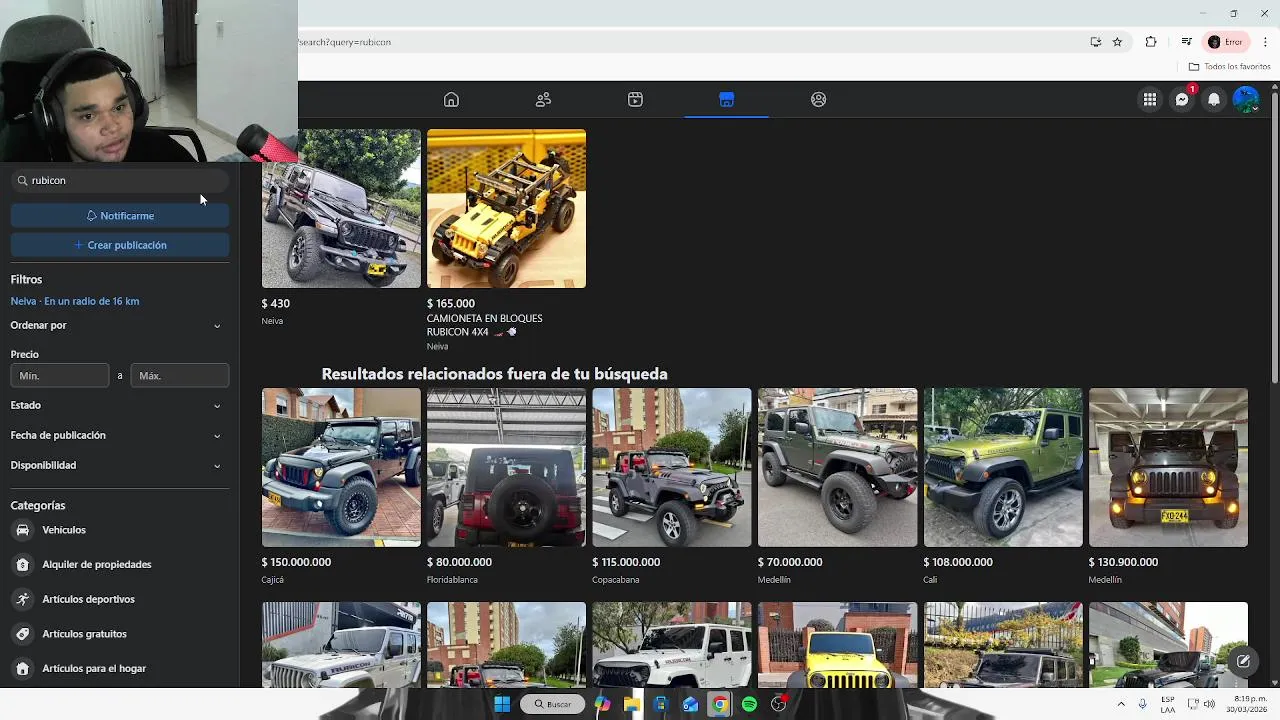Open Messenger with one unread notification
This screenshot has height=720, width=1280.
pos(1182,99)
